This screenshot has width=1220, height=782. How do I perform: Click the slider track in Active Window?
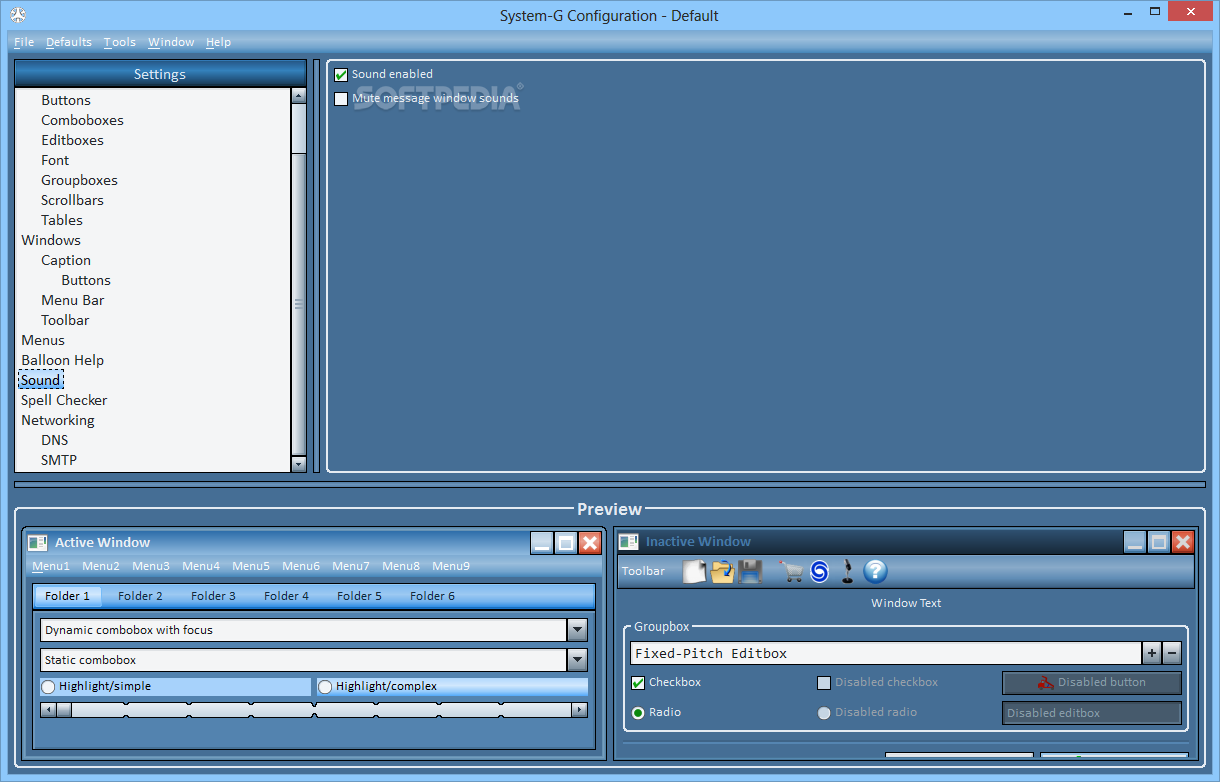[x=314, y=710]
